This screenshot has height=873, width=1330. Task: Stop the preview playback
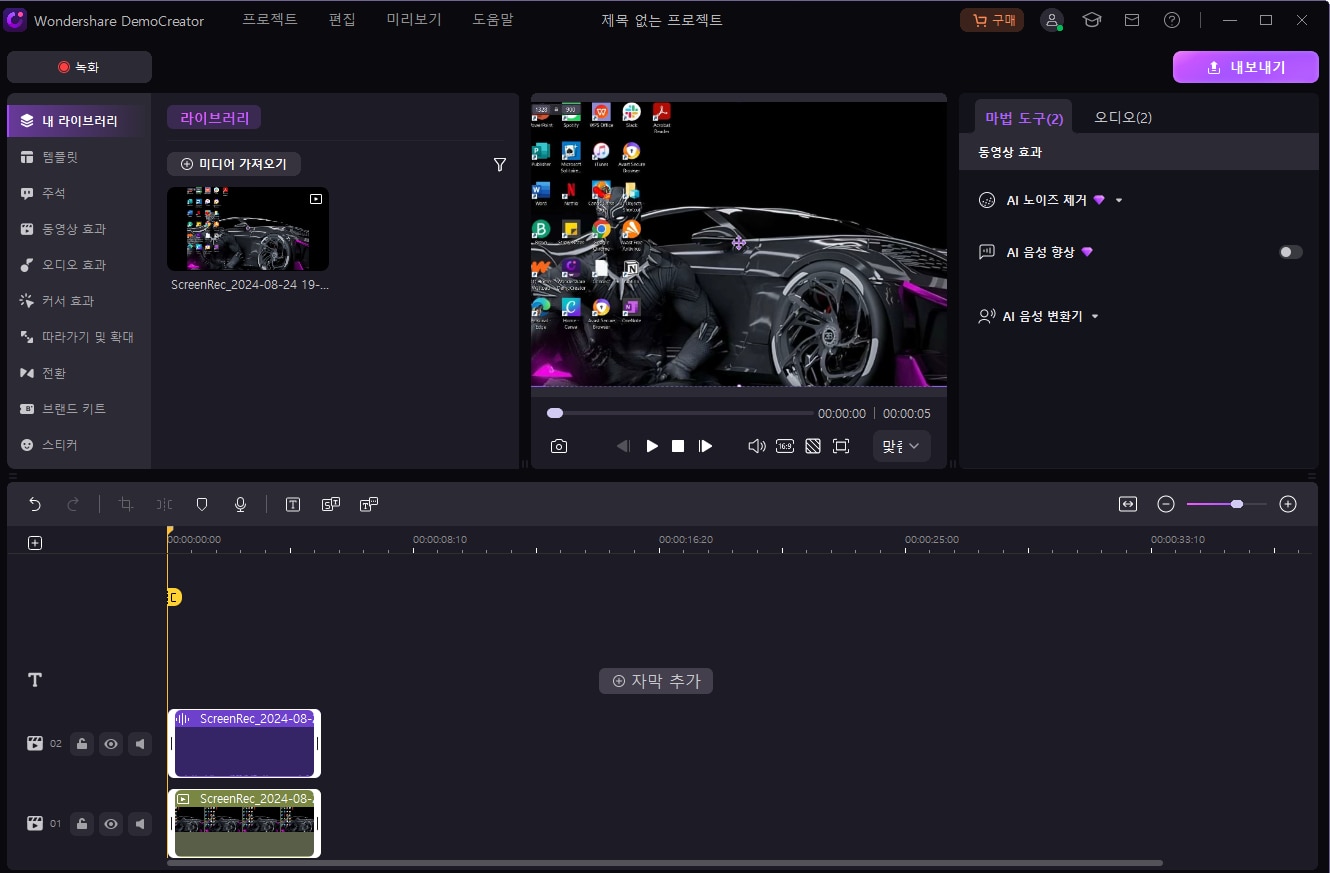(678, 446)
